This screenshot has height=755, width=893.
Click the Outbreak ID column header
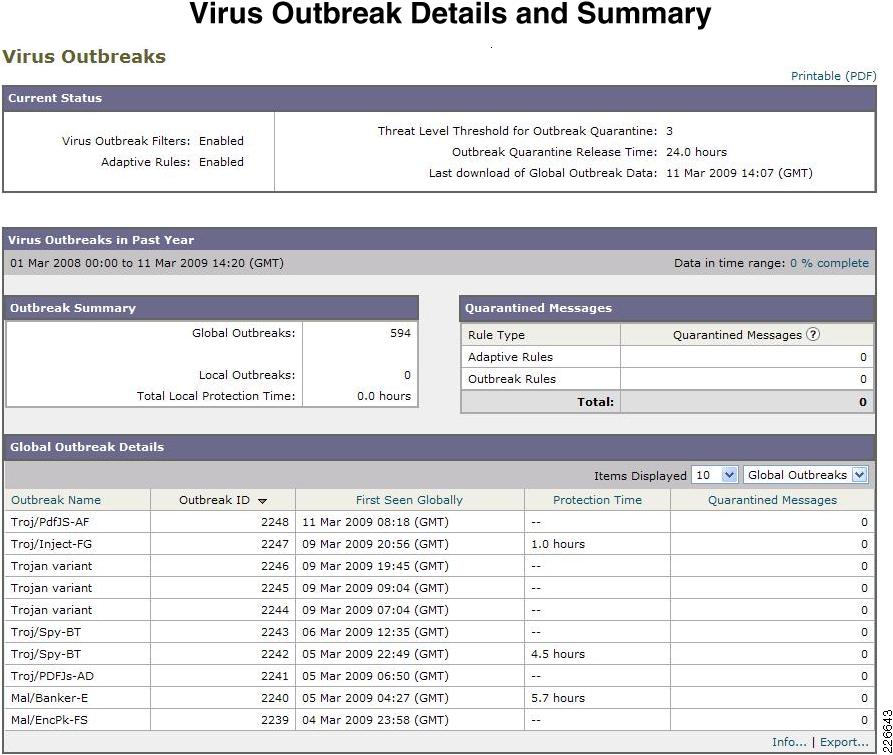[214, 500]
